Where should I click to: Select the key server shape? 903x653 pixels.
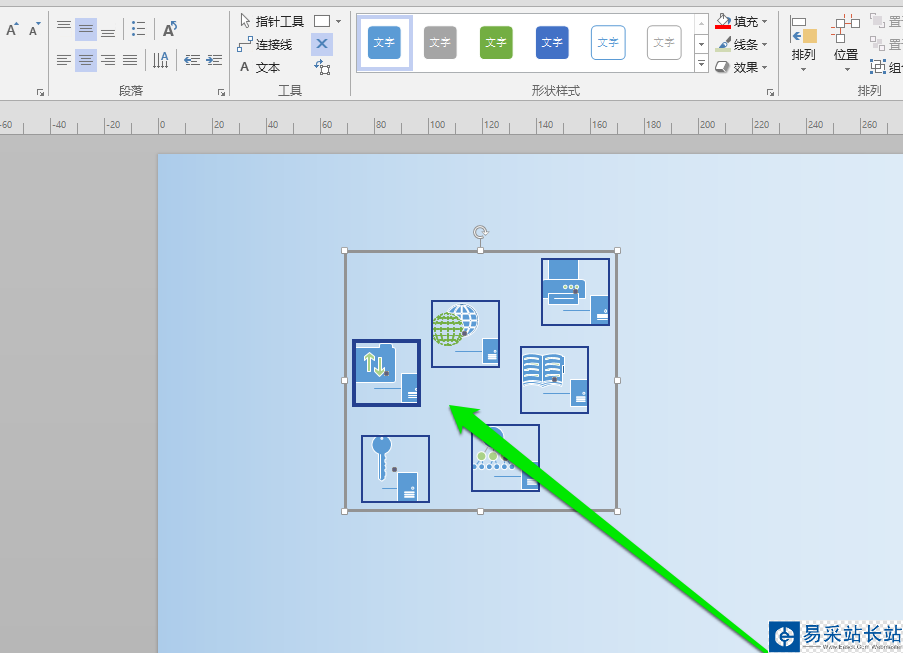click(396, 469)
